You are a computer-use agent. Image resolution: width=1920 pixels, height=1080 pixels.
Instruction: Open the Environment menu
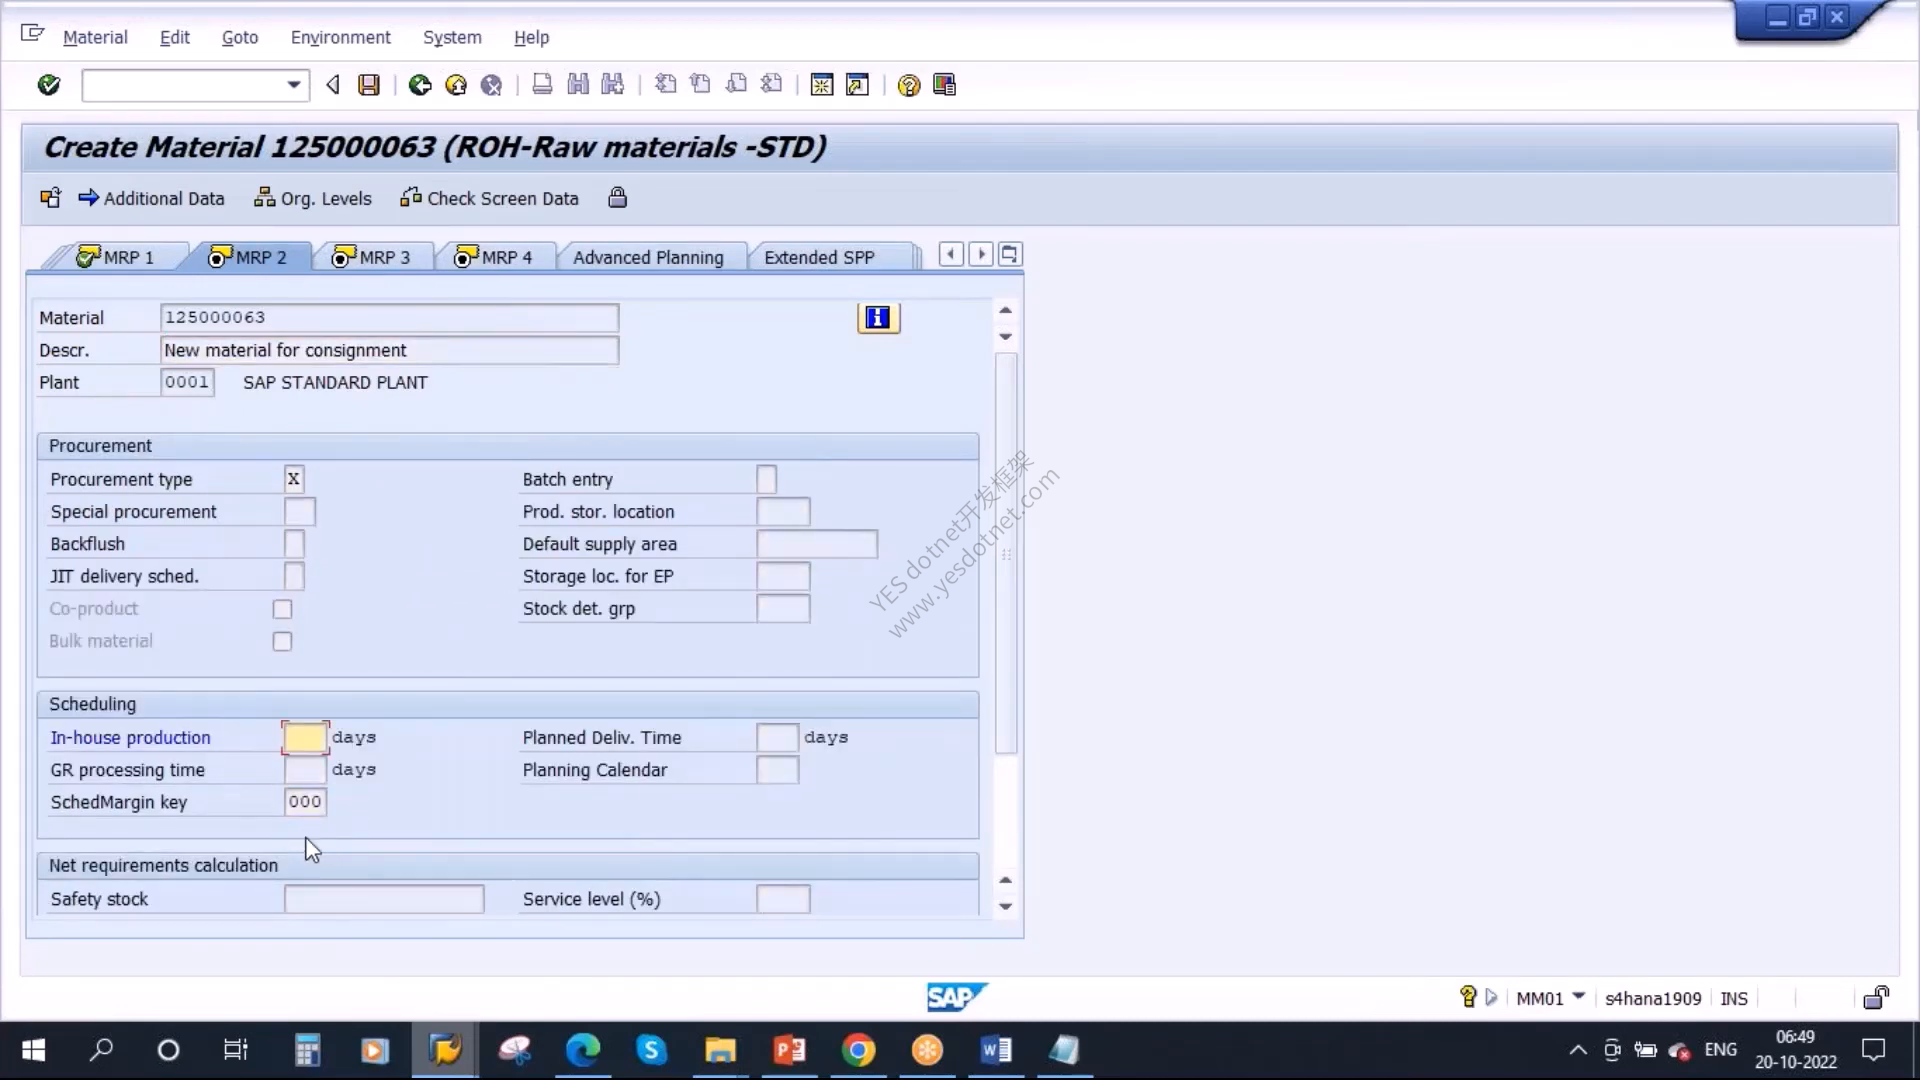(x=341, y=37)
